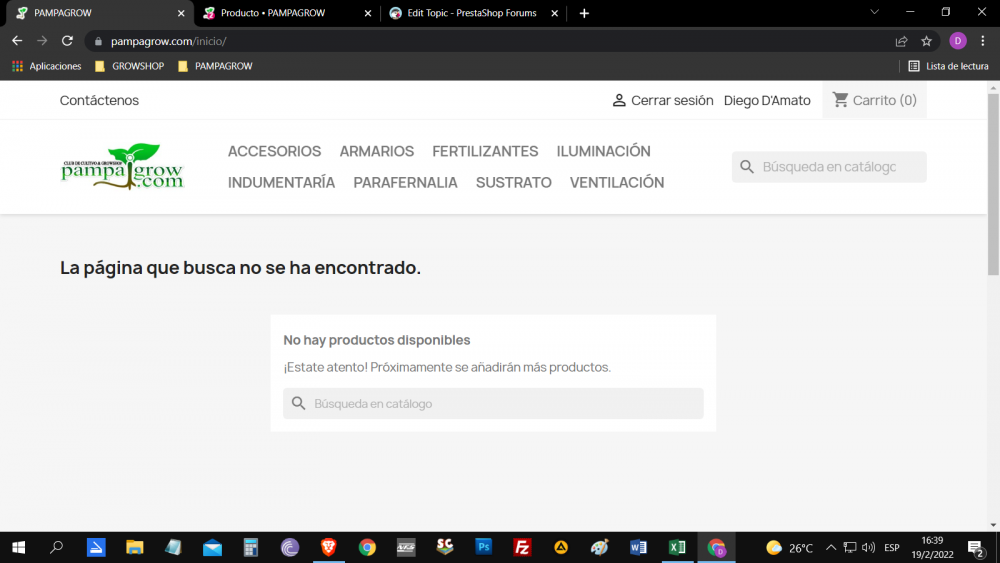
Task: Open the INDUMENTARÍA category
Action: 281,182
